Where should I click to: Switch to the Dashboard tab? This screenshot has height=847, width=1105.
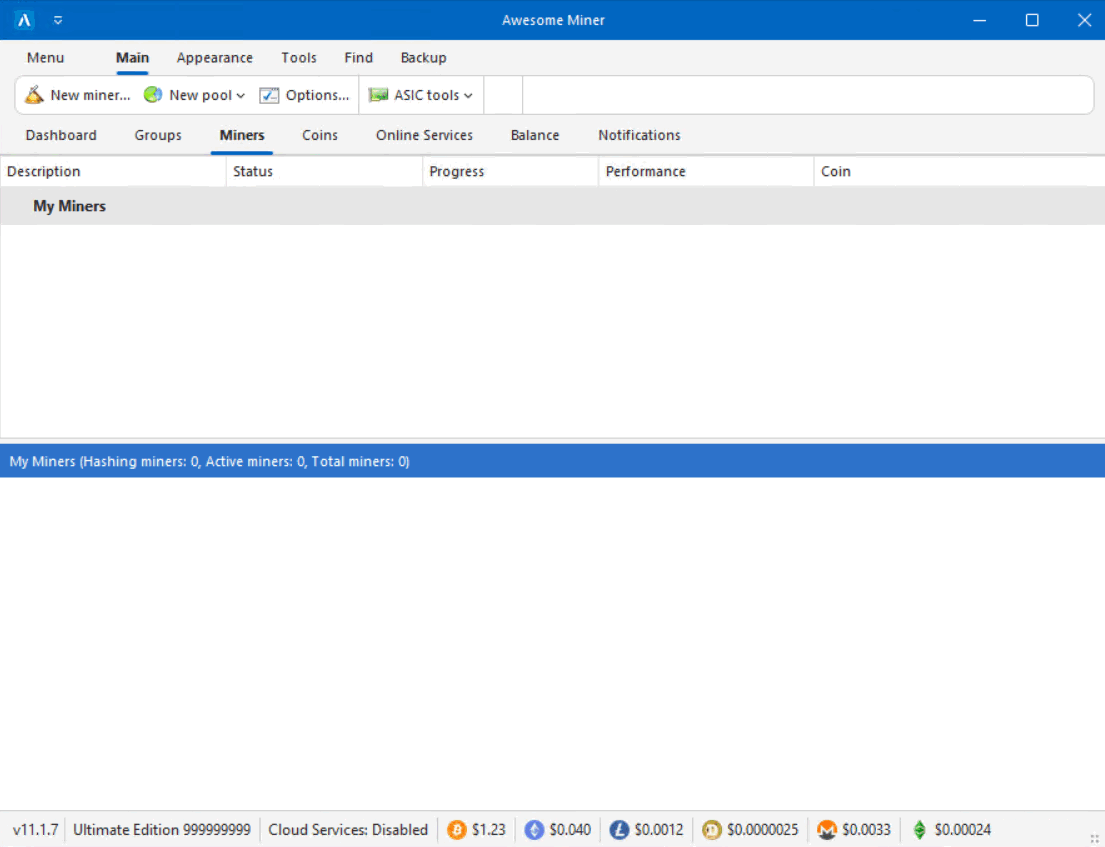[61, 135]
